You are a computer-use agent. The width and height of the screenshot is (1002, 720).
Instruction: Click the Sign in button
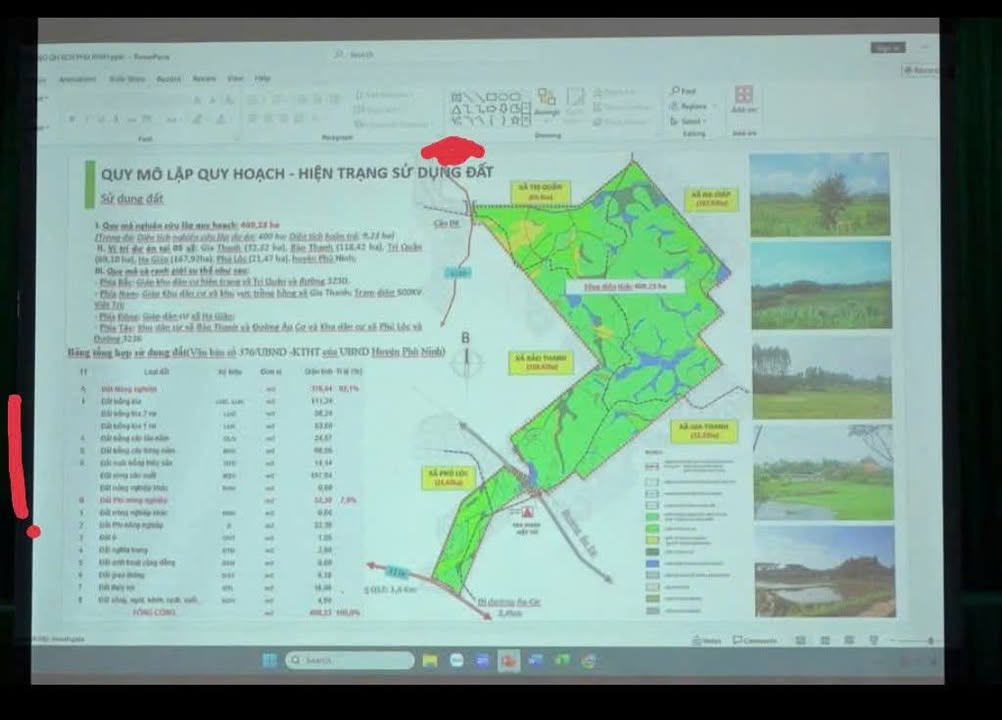point(886,47)
